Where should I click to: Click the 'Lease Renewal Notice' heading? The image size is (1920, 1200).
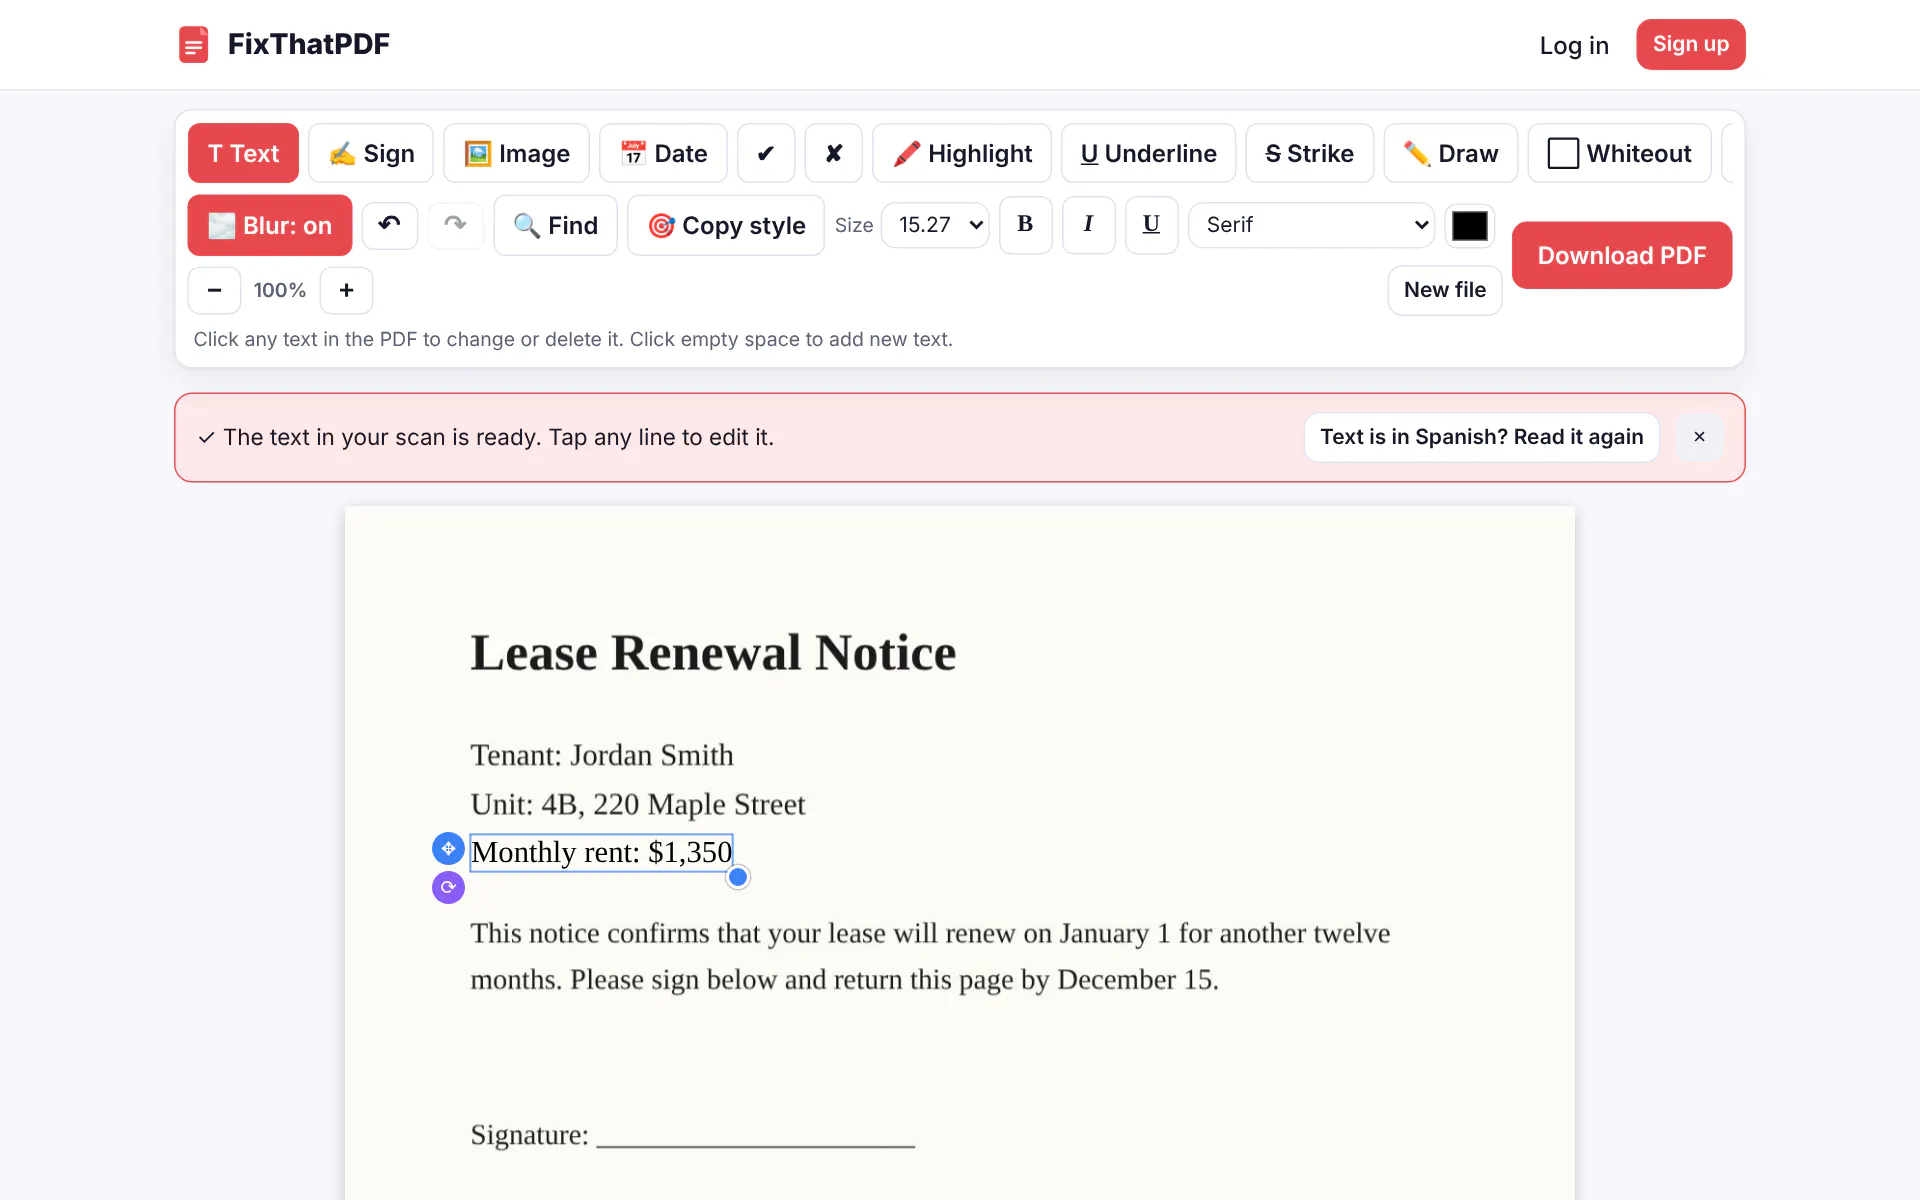713,653
